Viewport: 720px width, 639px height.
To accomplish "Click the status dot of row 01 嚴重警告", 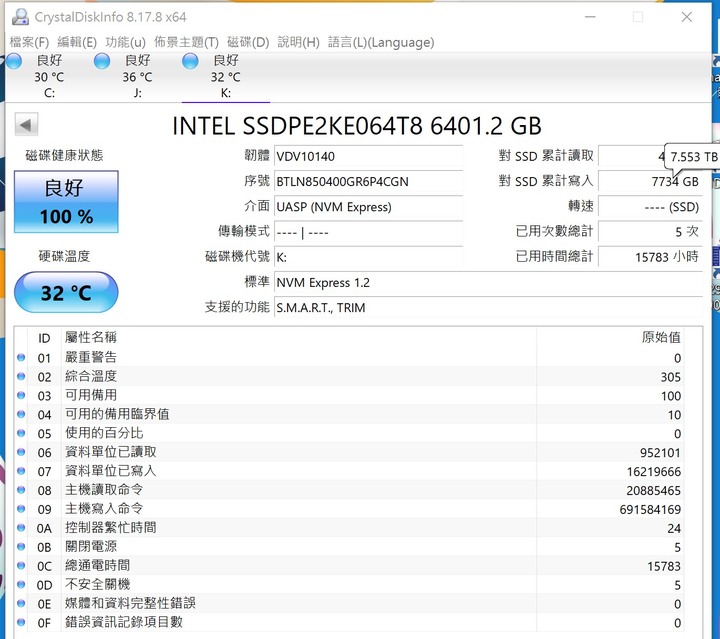I will point(21,357).
